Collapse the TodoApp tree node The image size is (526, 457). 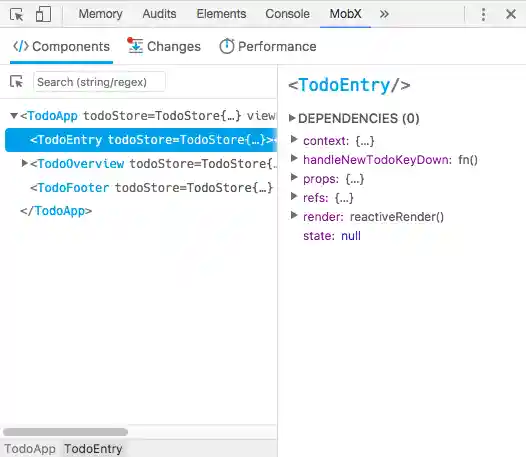(x=14, y=116)
